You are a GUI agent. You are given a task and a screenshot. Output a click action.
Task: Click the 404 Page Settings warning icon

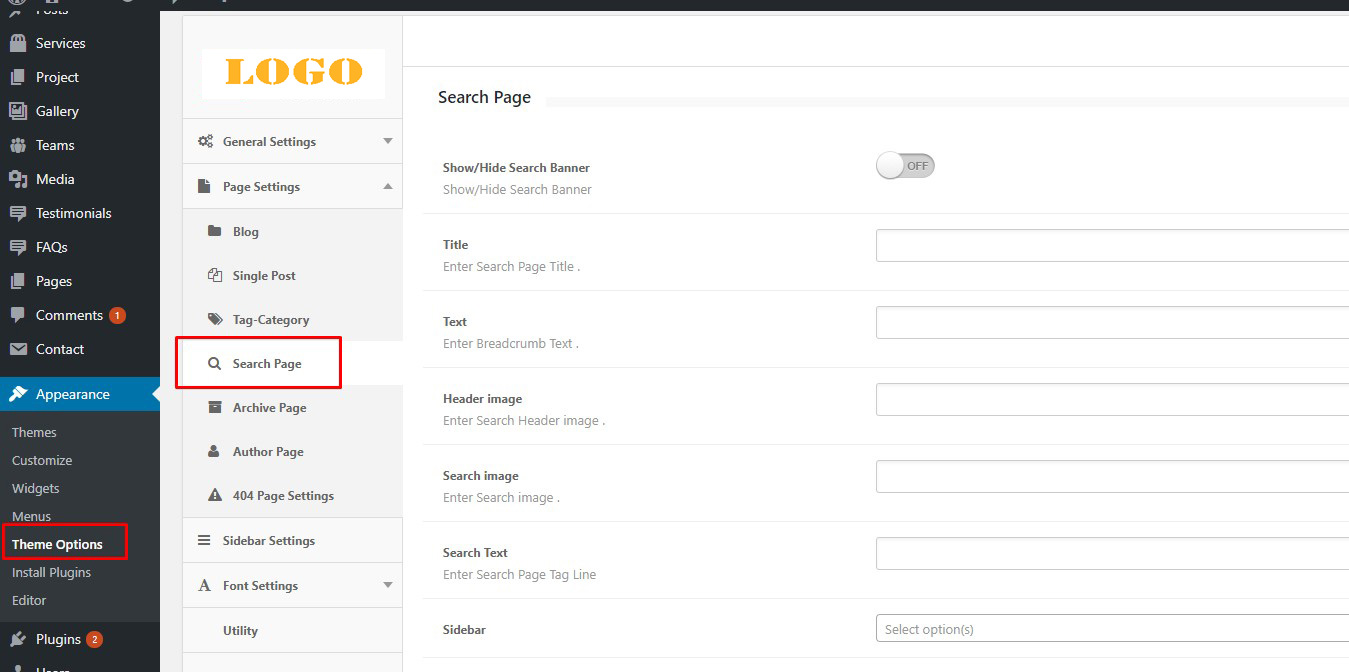214,495
